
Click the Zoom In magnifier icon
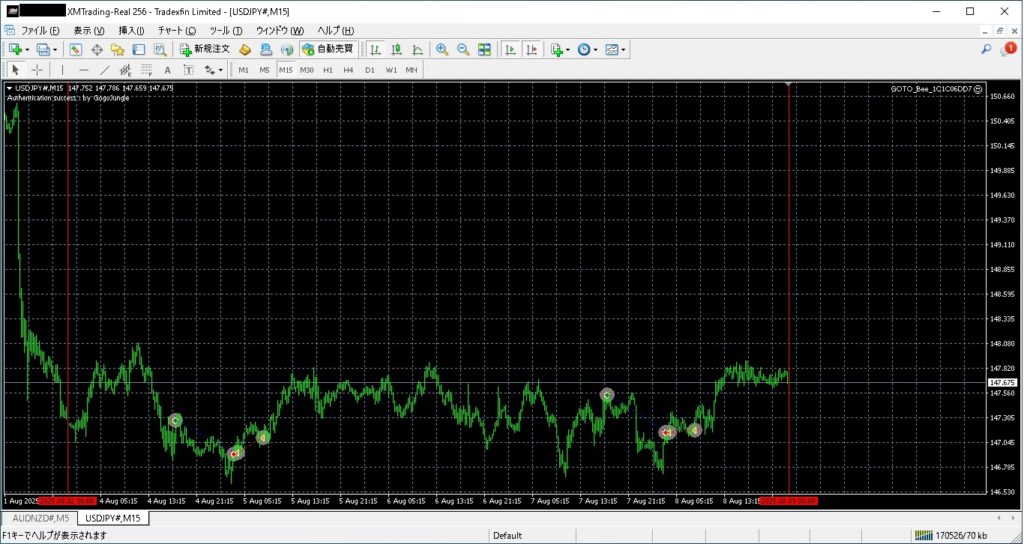tap(442, 49)
